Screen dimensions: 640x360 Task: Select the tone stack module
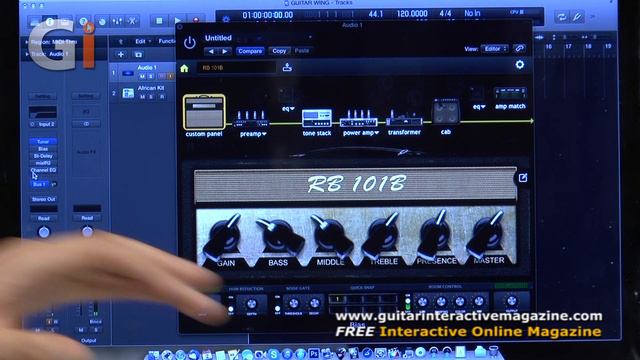(317, 118)
